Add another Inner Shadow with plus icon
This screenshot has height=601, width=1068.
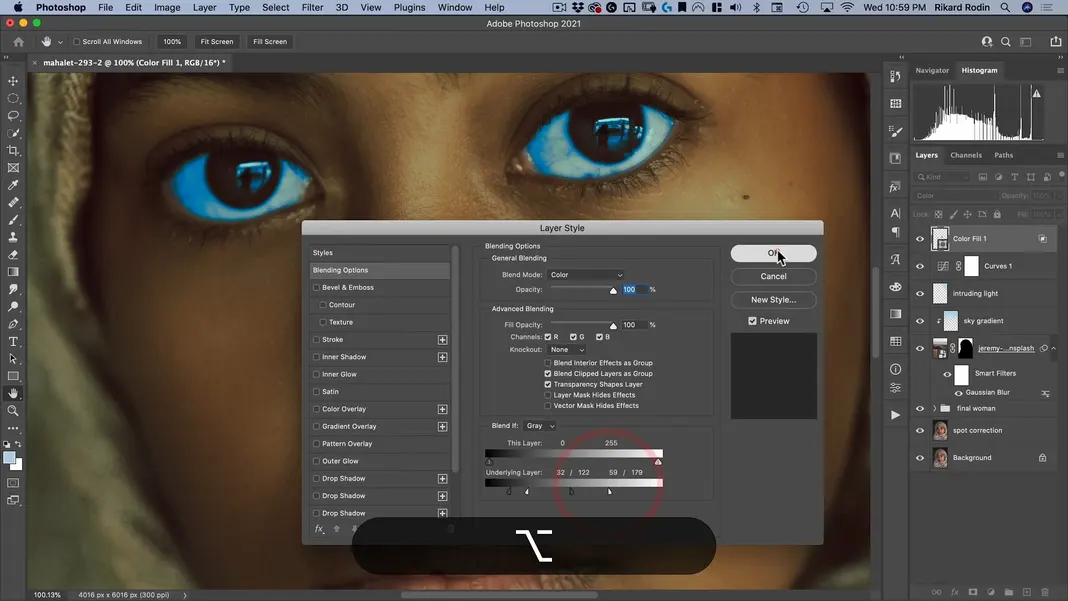[x=442, y=357]
